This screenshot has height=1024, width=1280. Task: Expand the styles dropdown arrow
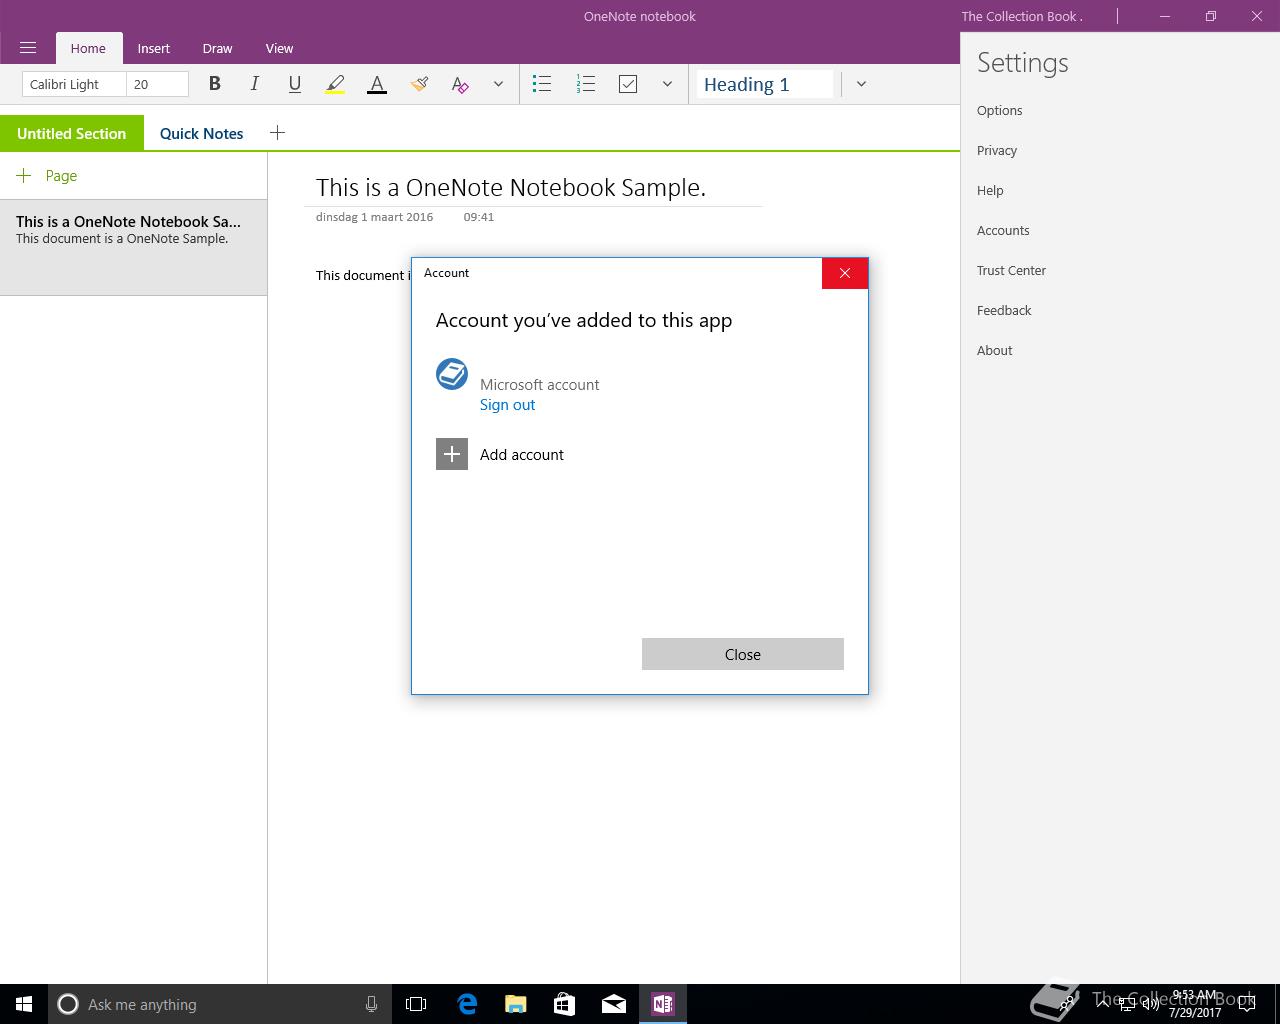pos(861,84)
